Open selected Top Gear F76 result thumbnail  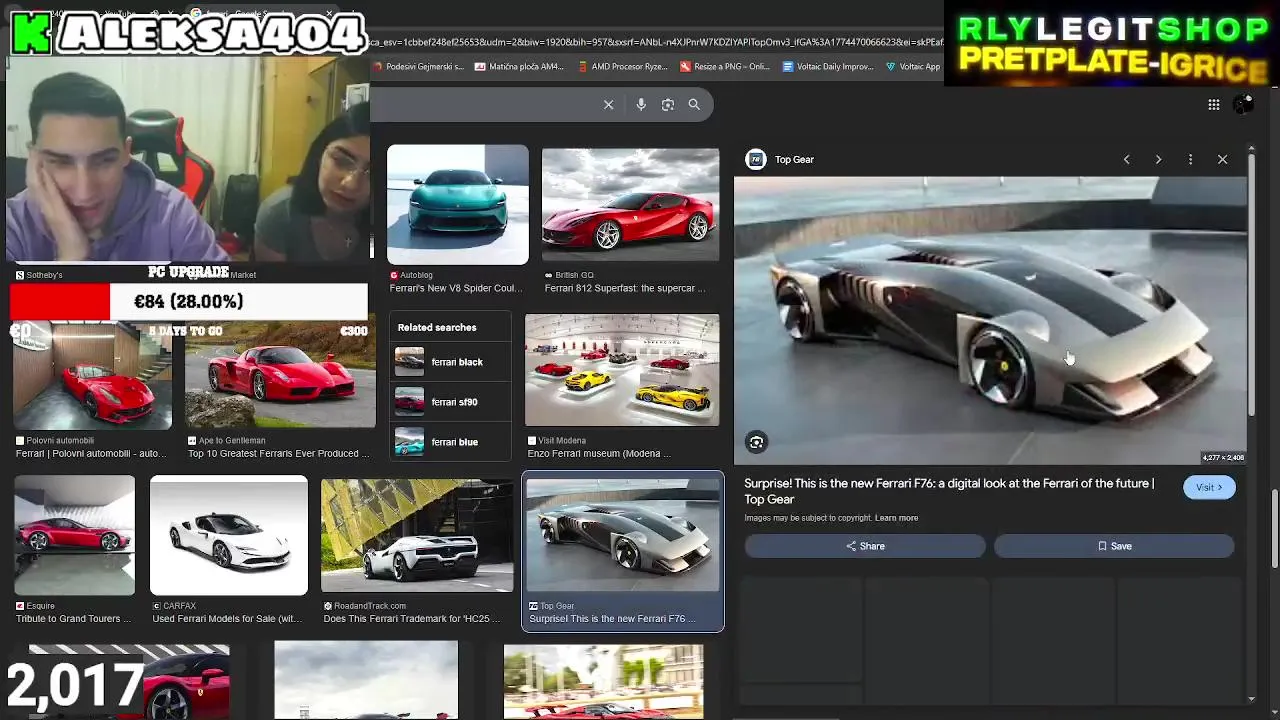tap(622, 535)
